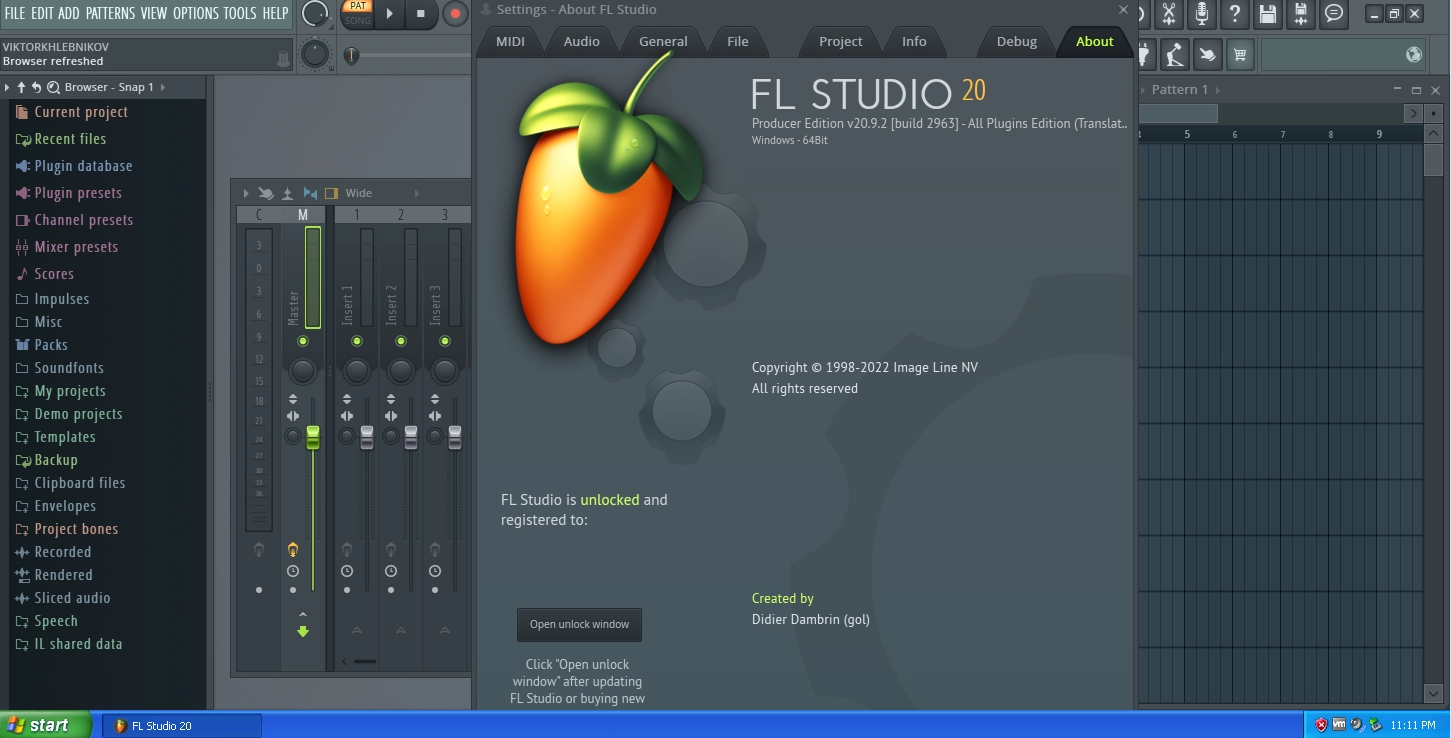
Task: Toggle PAT/SONG mode switch
Action: click(357, 13)
